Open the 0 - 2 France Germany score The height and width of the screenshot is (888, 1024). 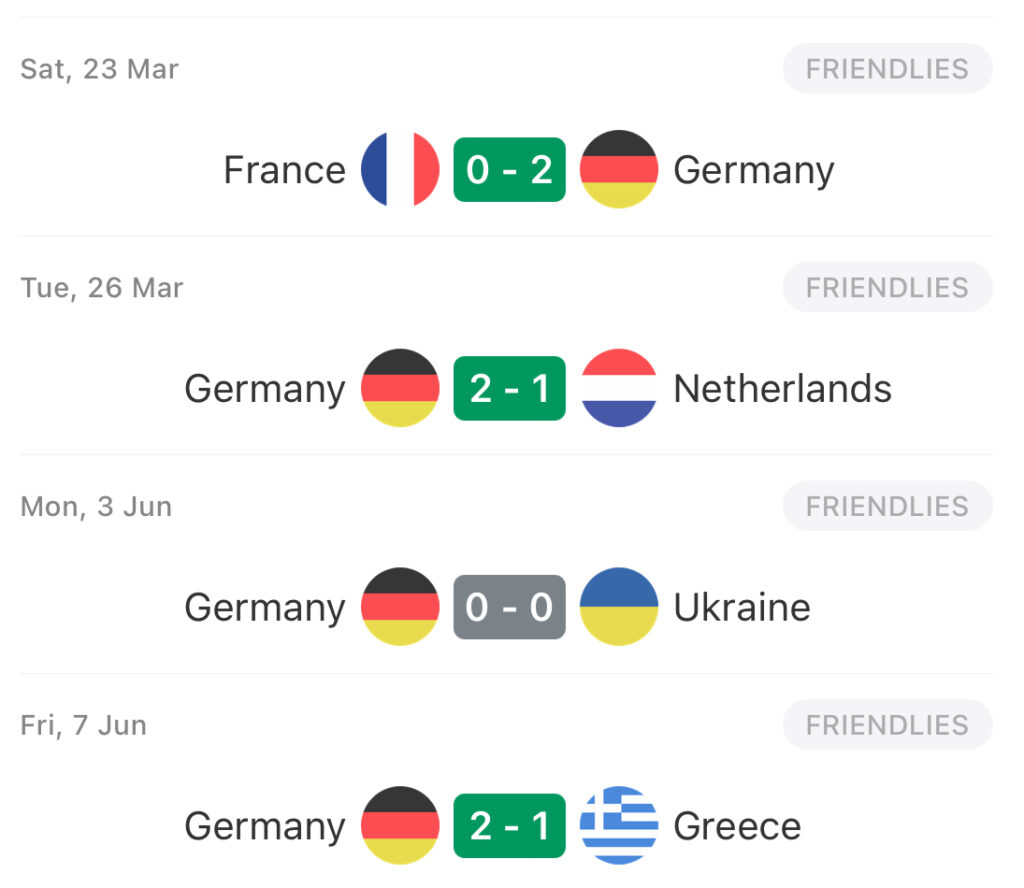[x=509, y=170]
